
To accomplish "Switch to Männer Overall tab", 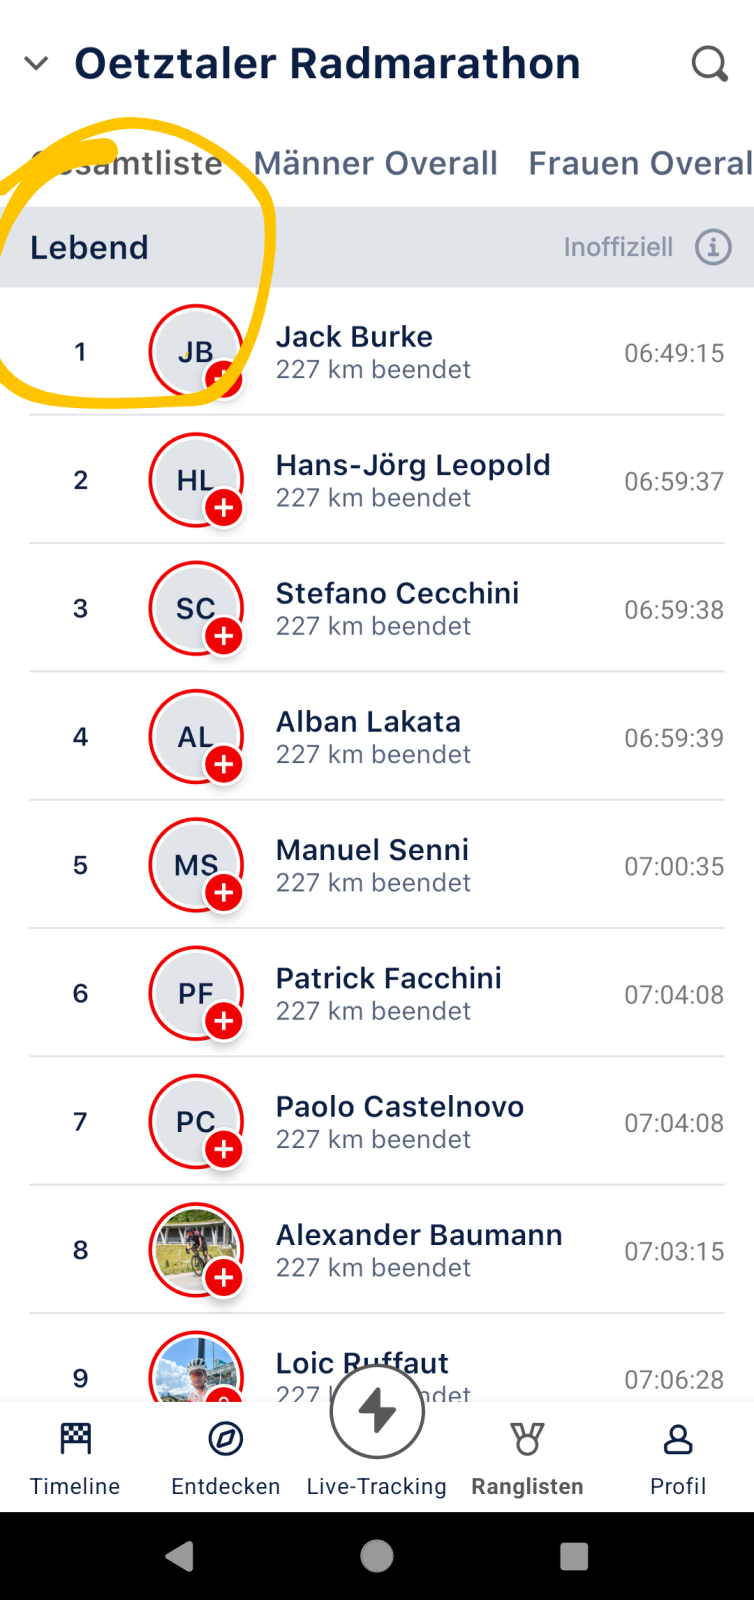I will pos(375,163).
